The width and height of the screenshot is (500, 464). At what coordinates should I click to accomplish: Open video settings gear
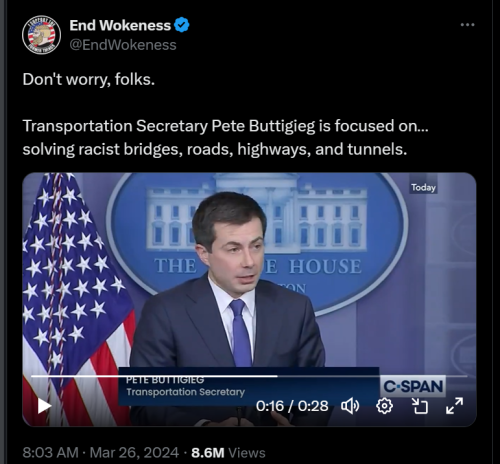(x=384, y=406)
